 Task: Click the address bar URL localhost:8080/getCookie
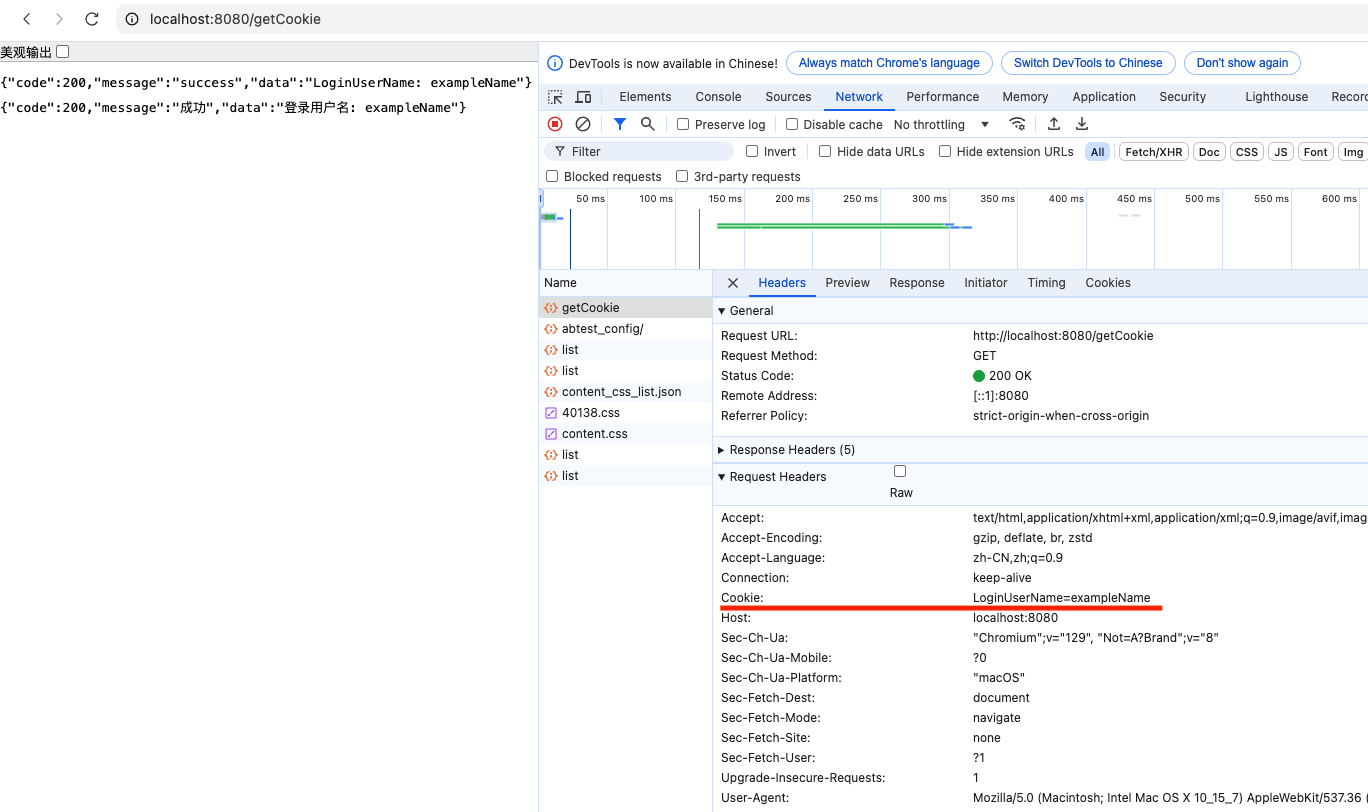pos(235,19)
